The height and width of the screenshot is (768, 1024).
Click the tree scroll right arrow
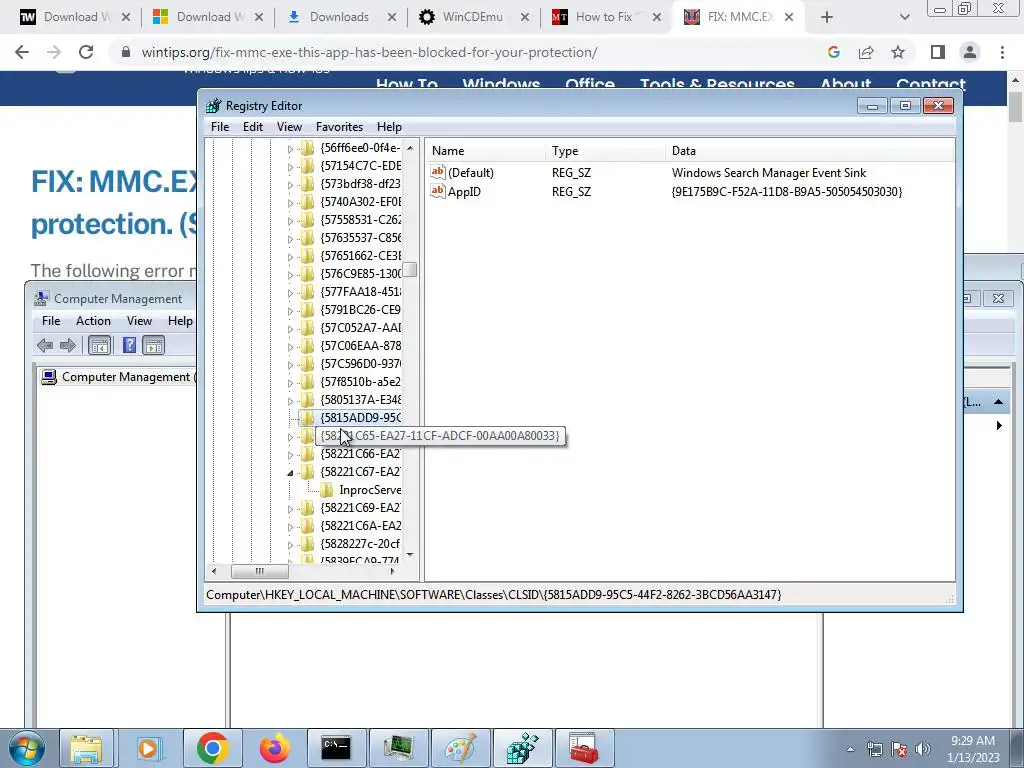tap(392, 571)
